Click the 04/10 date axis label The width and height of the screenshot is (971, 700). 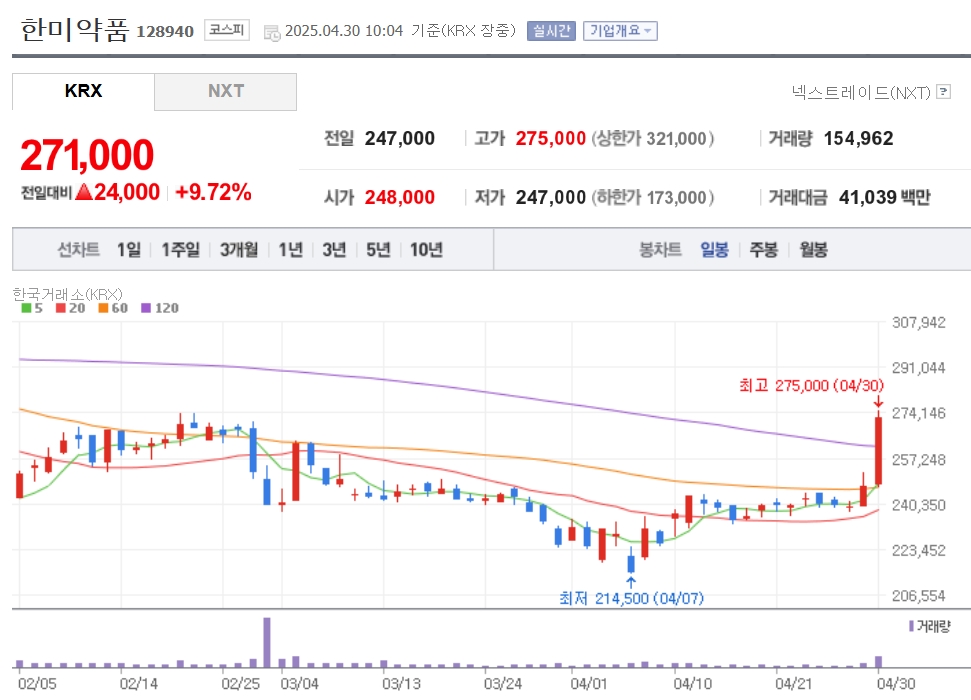coord(692,684)
